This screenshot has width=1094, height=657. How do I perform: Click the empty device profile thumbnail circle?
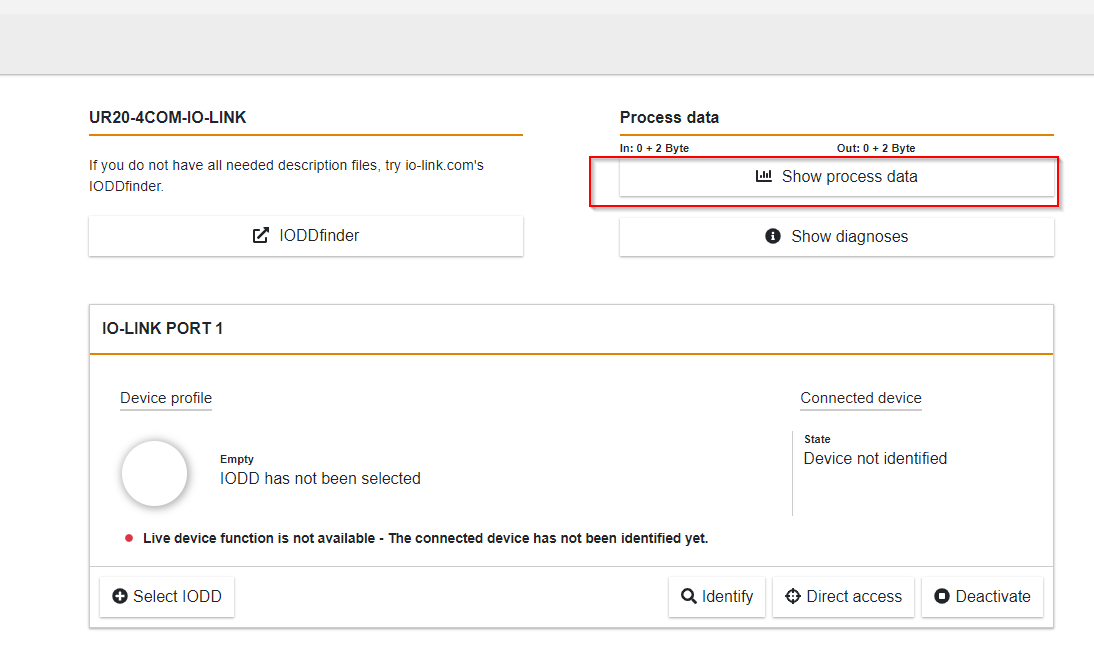click(x=154, y=473)
